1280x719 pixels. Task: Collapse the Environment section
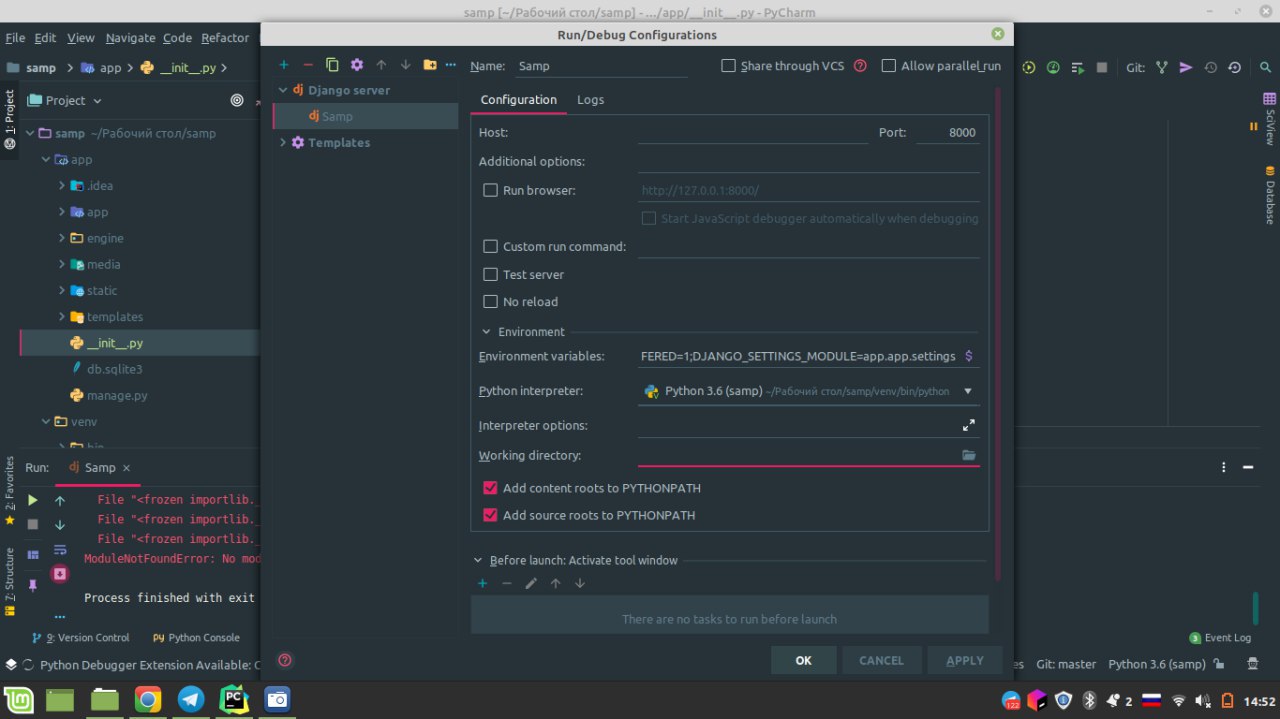(x=487, y=332)
